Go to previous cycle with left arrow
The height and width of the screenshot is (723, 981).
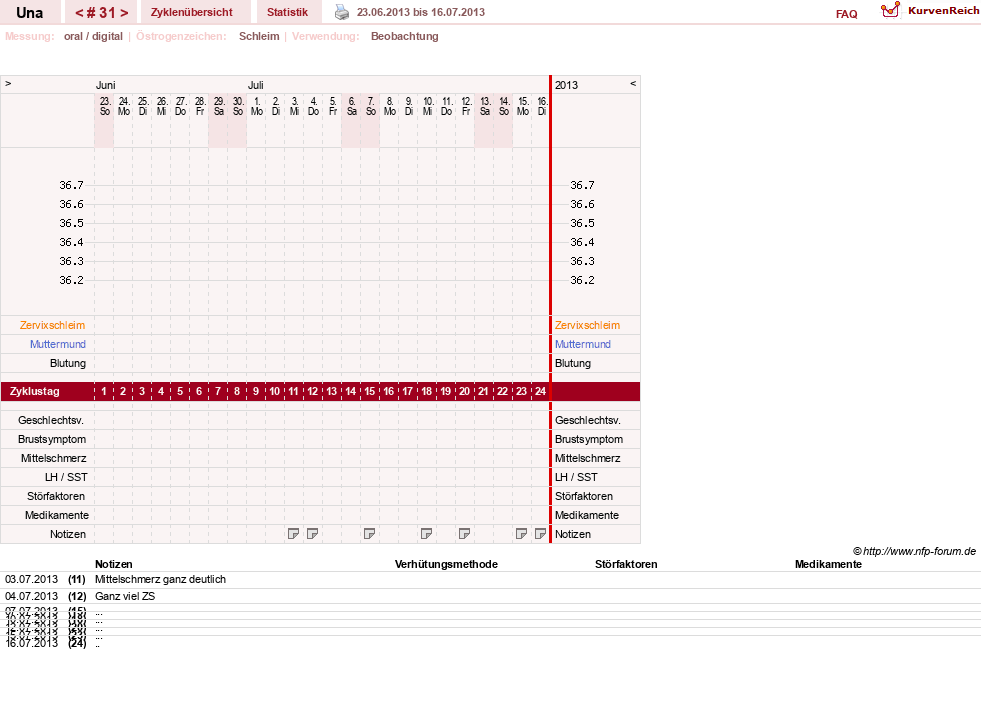pos(79,13)
